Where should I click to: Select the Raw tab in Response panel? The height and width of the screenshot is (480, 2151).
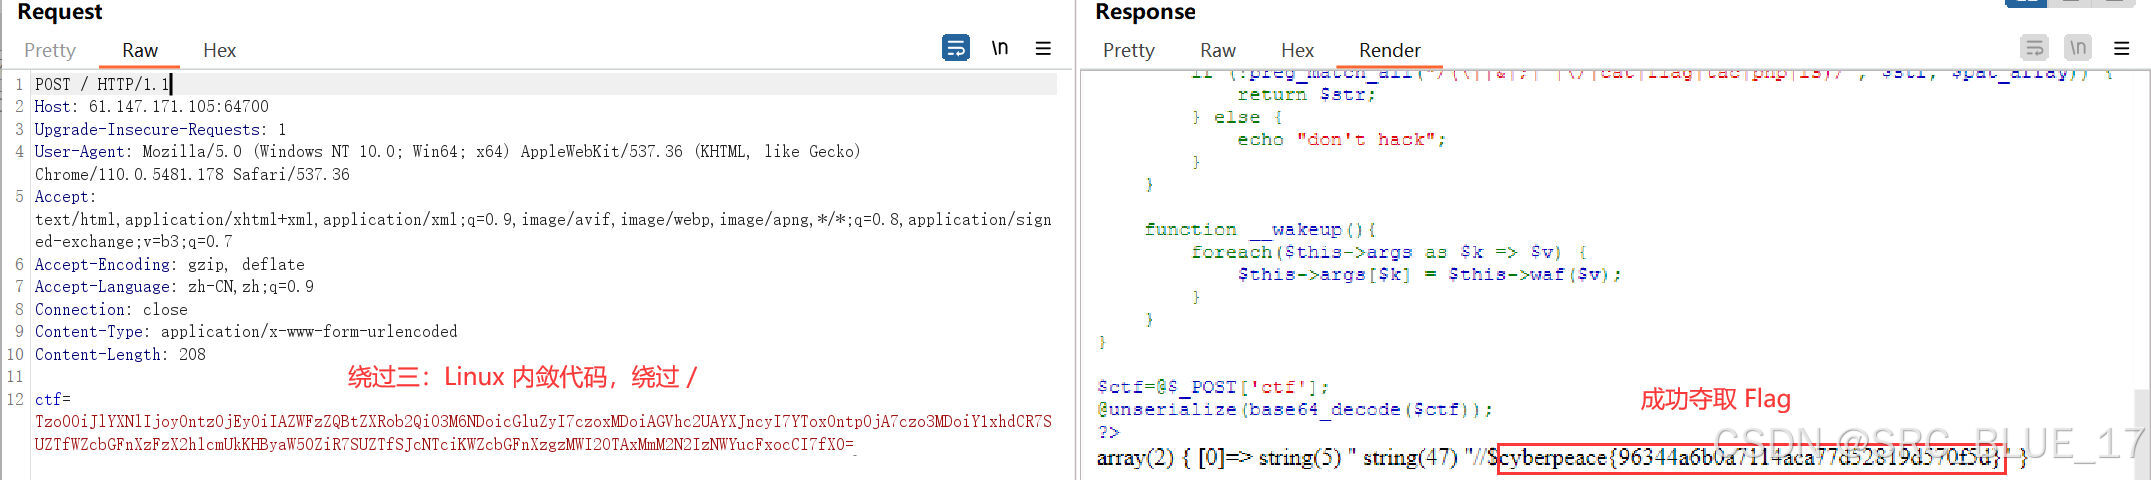point(1217,50)
